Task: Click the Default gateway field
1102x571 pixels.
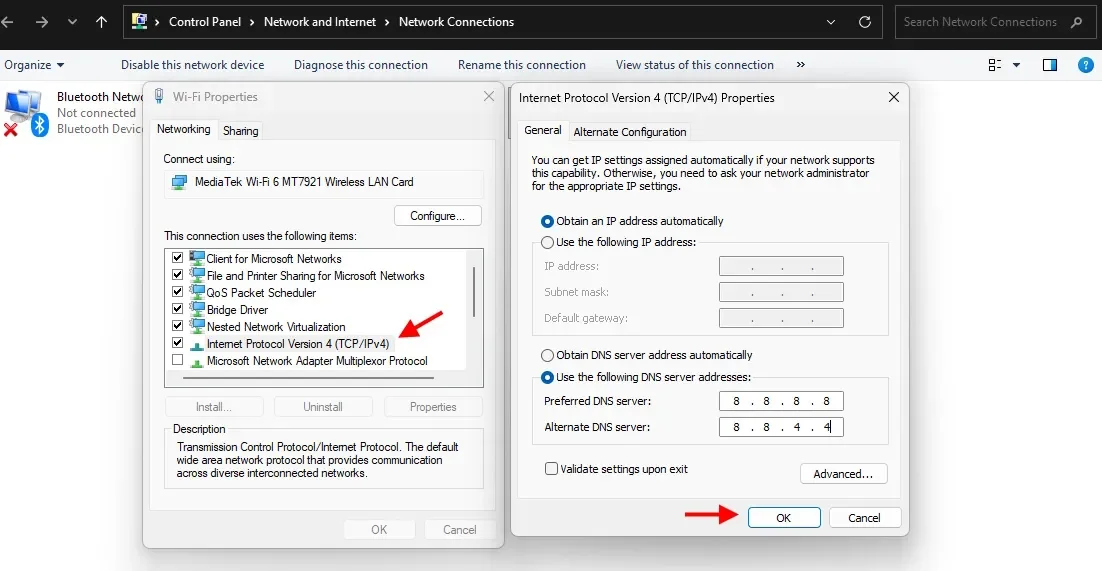Action: click(x=781, y=318)
